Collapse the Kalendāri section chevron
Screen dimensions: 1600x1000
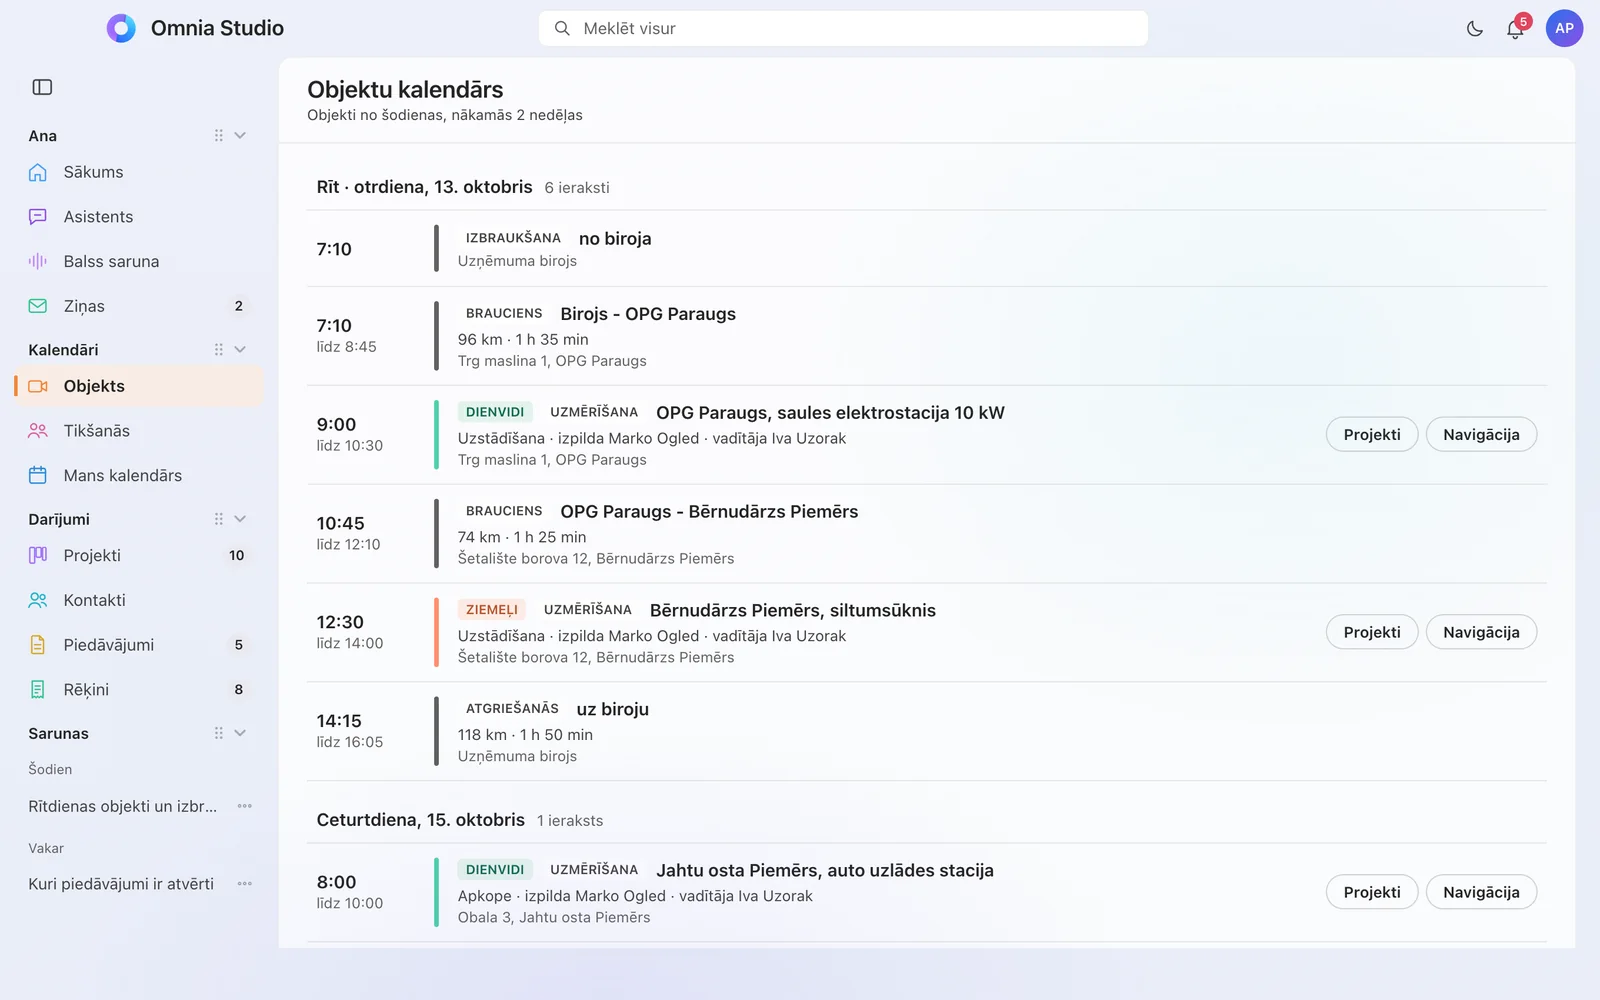(240, 349)
